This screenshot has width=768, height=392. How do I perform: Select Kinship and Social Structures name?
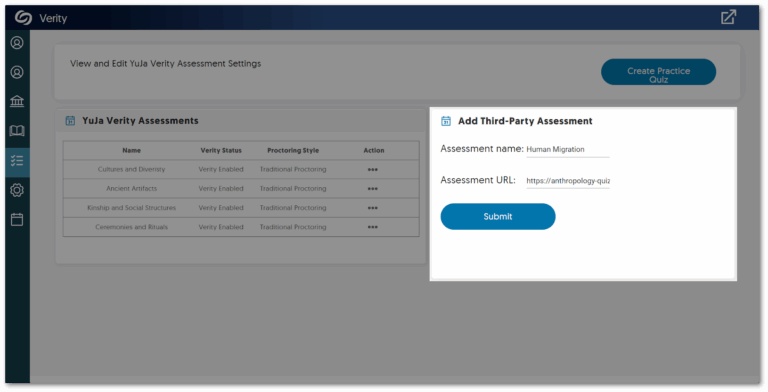[x=131, y=208]
